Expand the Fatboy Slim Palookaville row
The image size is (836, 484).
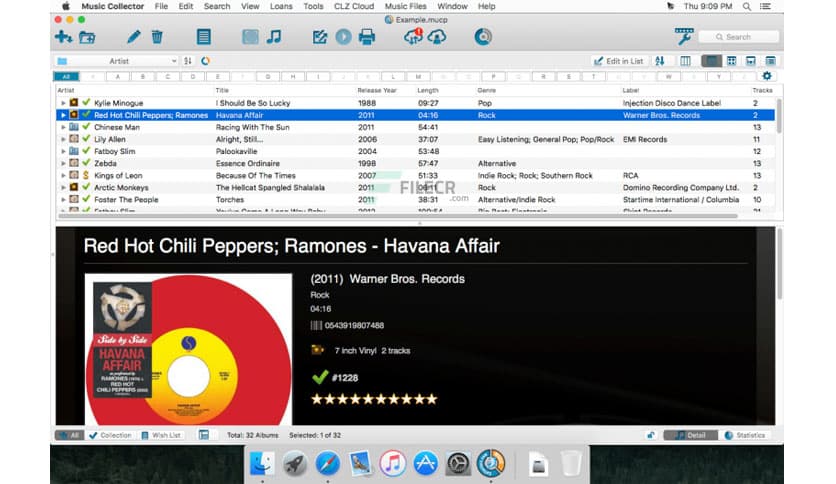pyautogui.click(x=63, y=151)
